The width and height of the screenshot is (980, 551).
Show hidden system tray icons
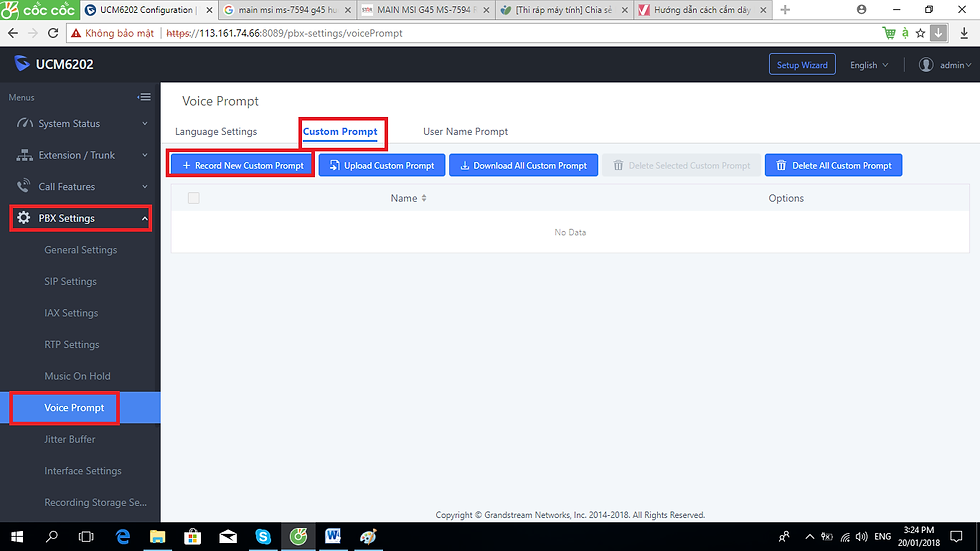(x=809, y=537)
